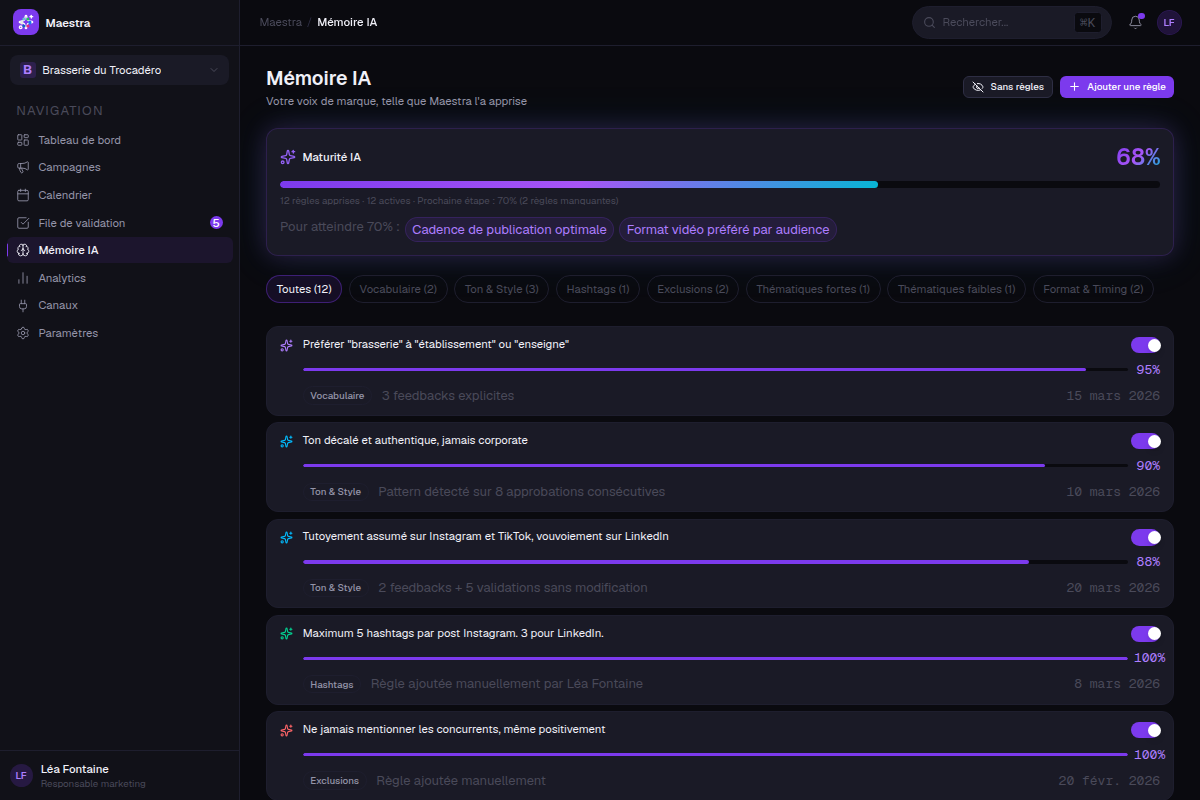Click the validation queue badge 5
Image resolution: width=1200 pixels, height=800 pixels.
216,223
